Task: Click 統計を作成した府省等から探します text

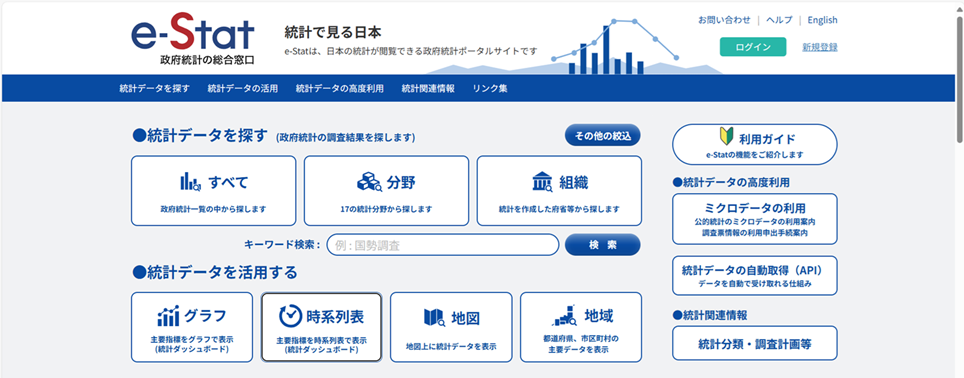Action: click(x=559, y=209)
